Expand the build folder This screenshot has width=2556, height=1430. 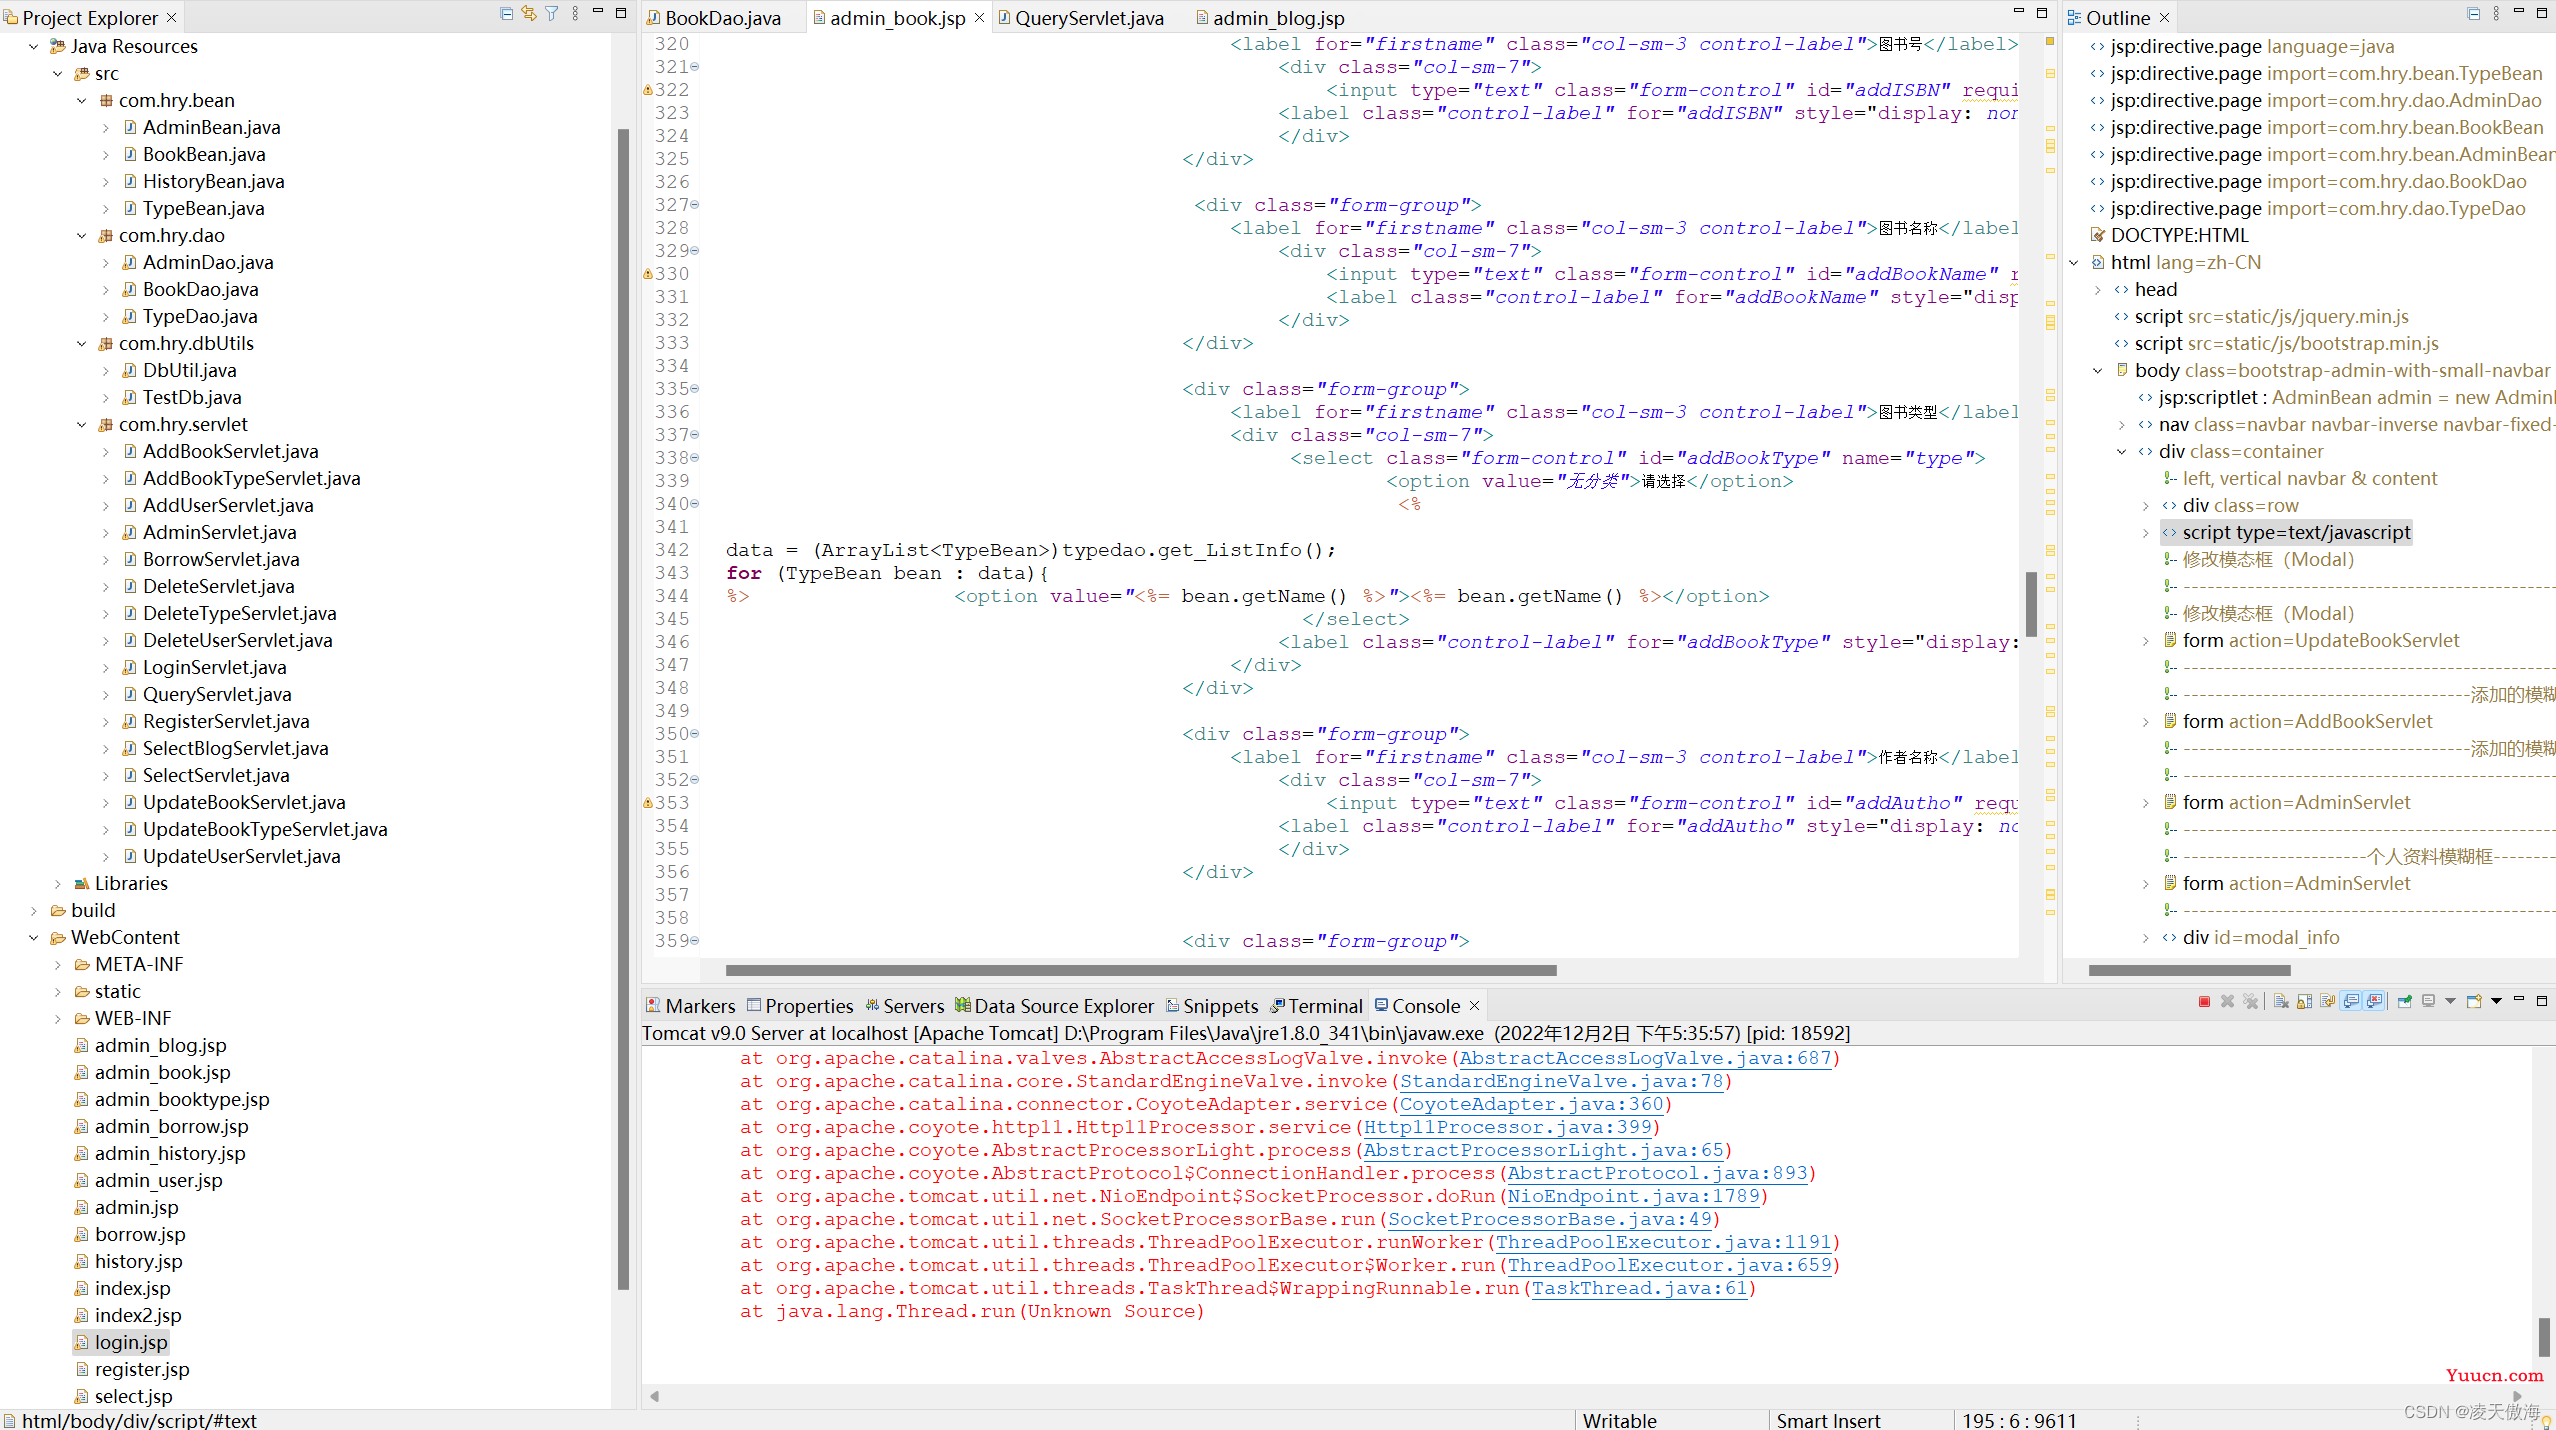click(x=34, y=910)
